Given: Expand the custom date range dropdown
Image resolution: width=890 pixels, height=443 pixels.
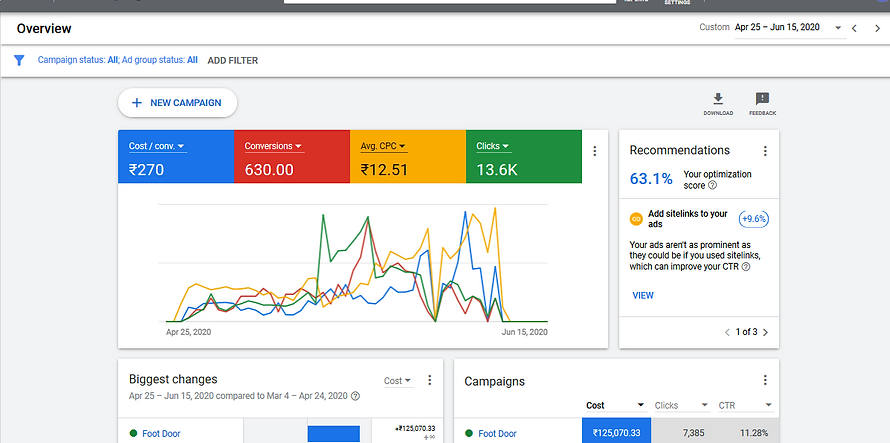Looking at the screenshot, I should (838, 28).
